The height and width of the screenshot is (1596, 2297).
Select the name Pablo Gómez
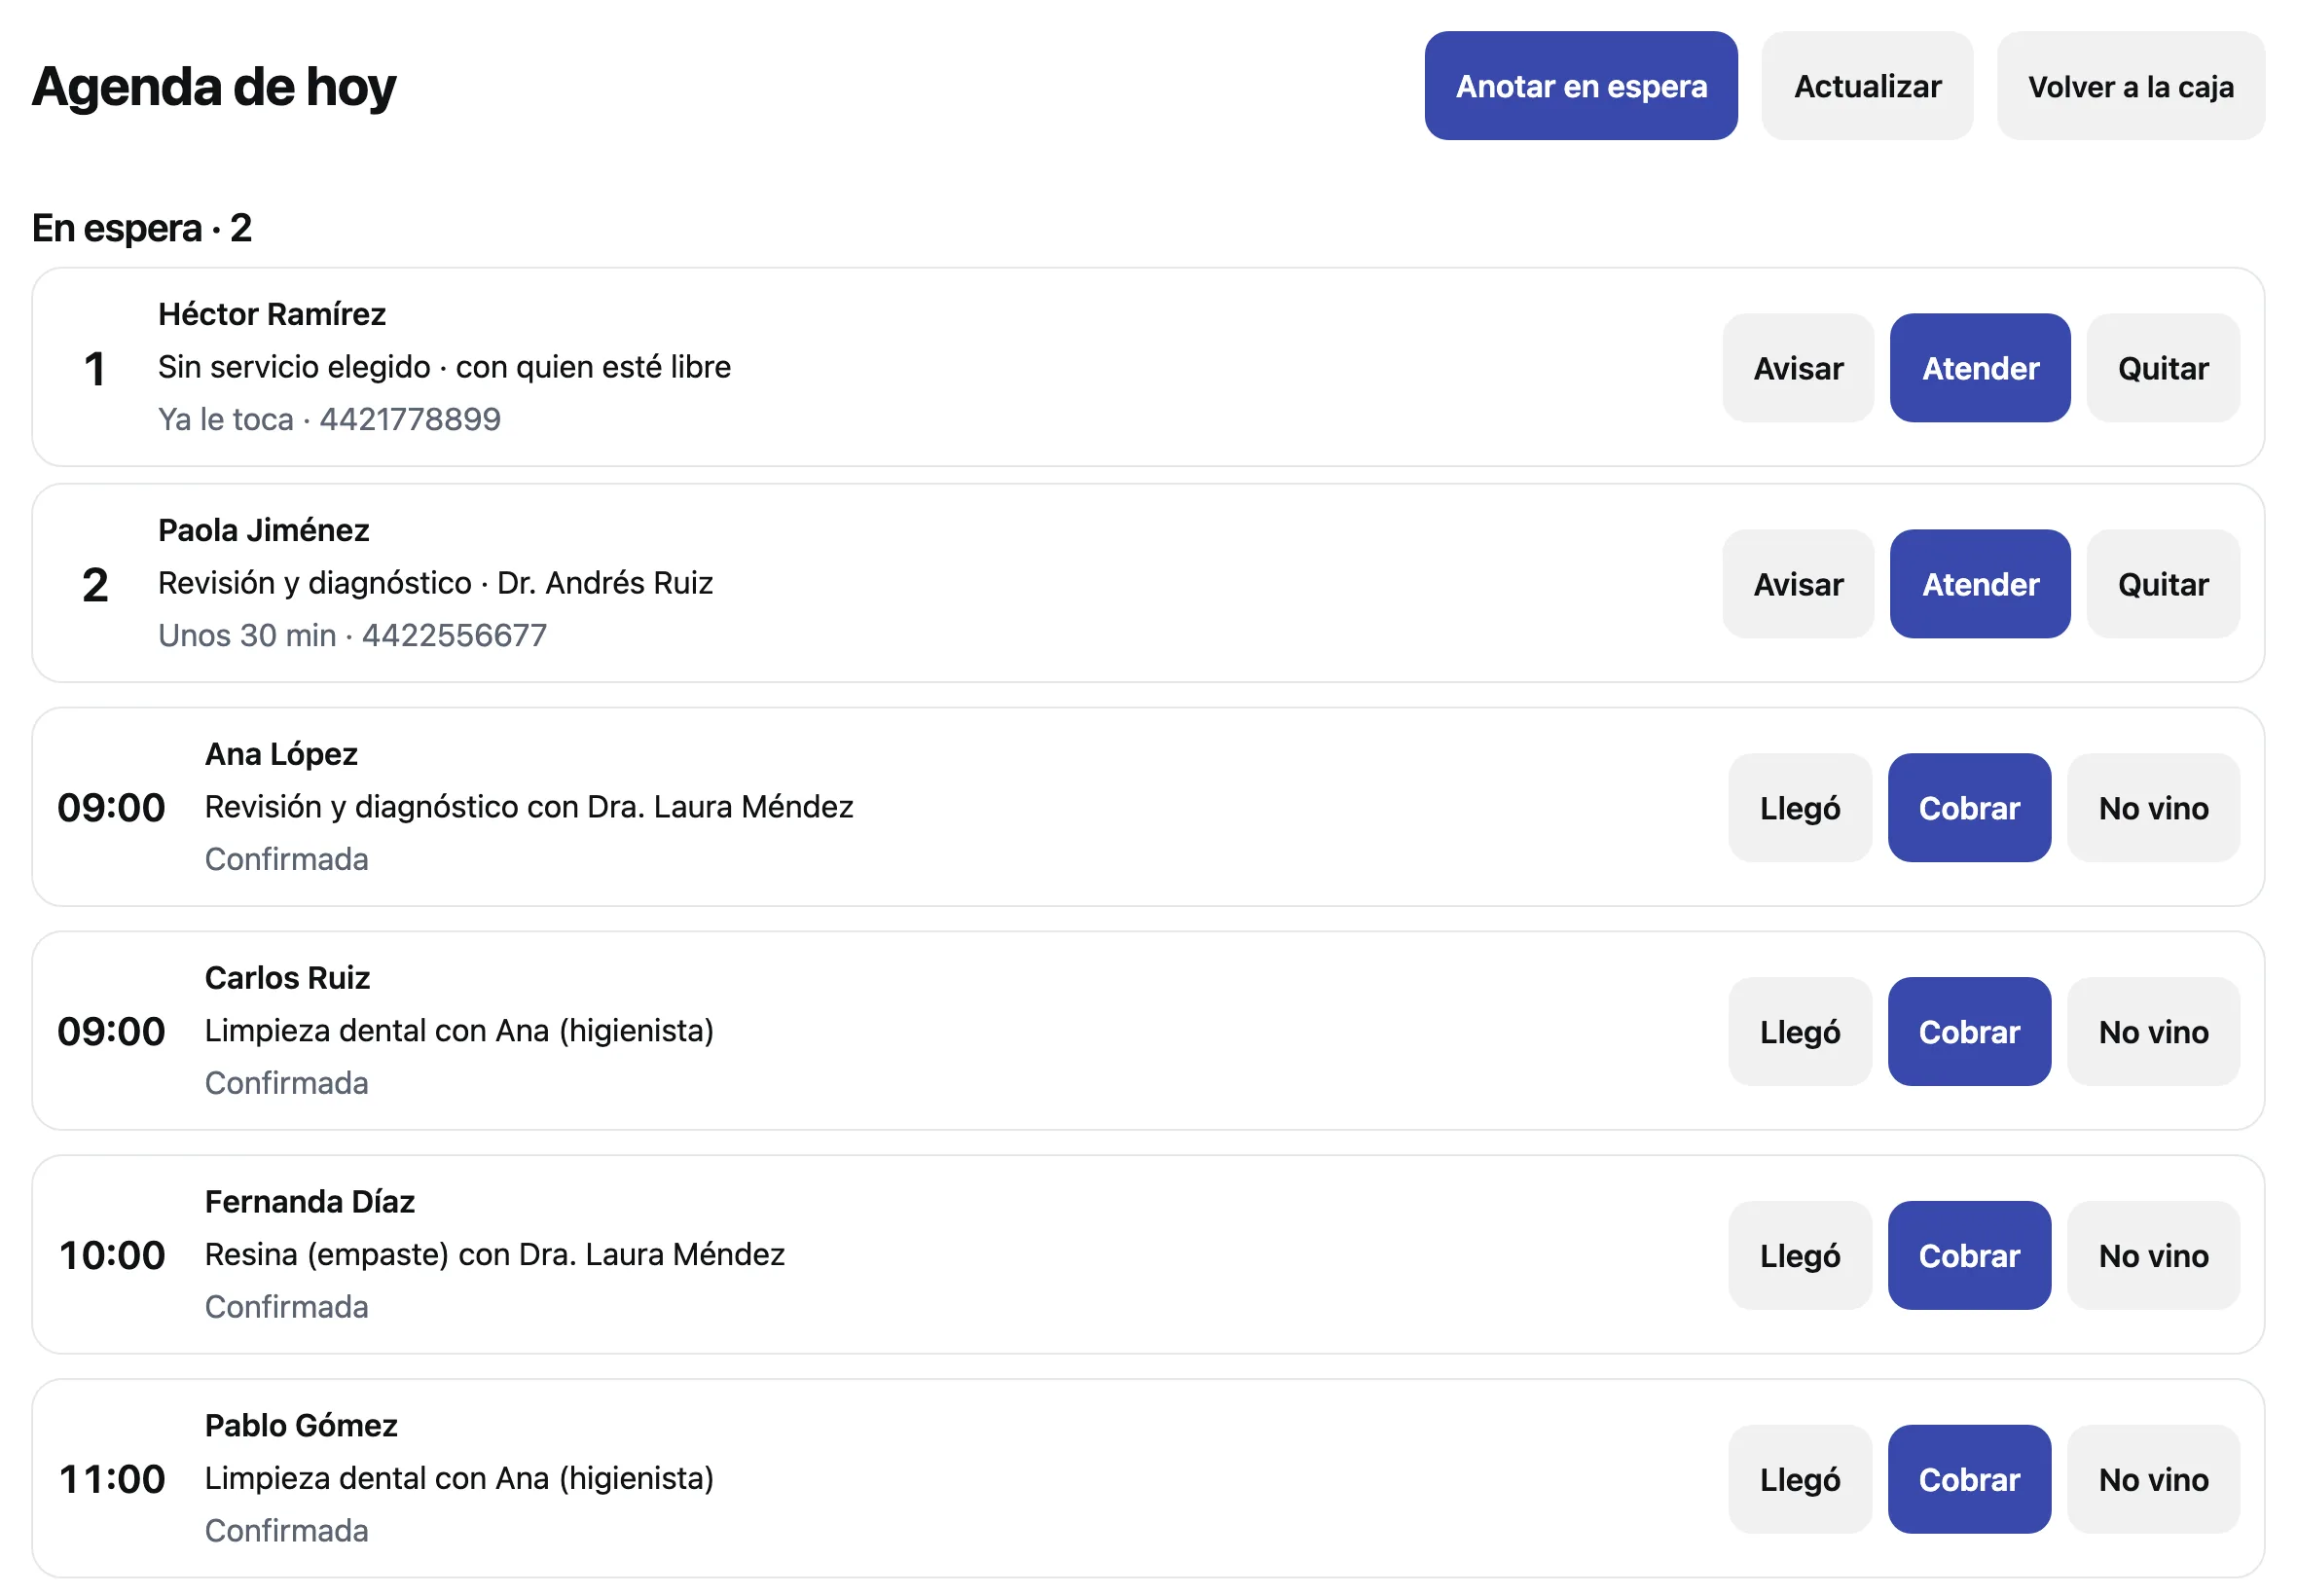[301, 1426]
